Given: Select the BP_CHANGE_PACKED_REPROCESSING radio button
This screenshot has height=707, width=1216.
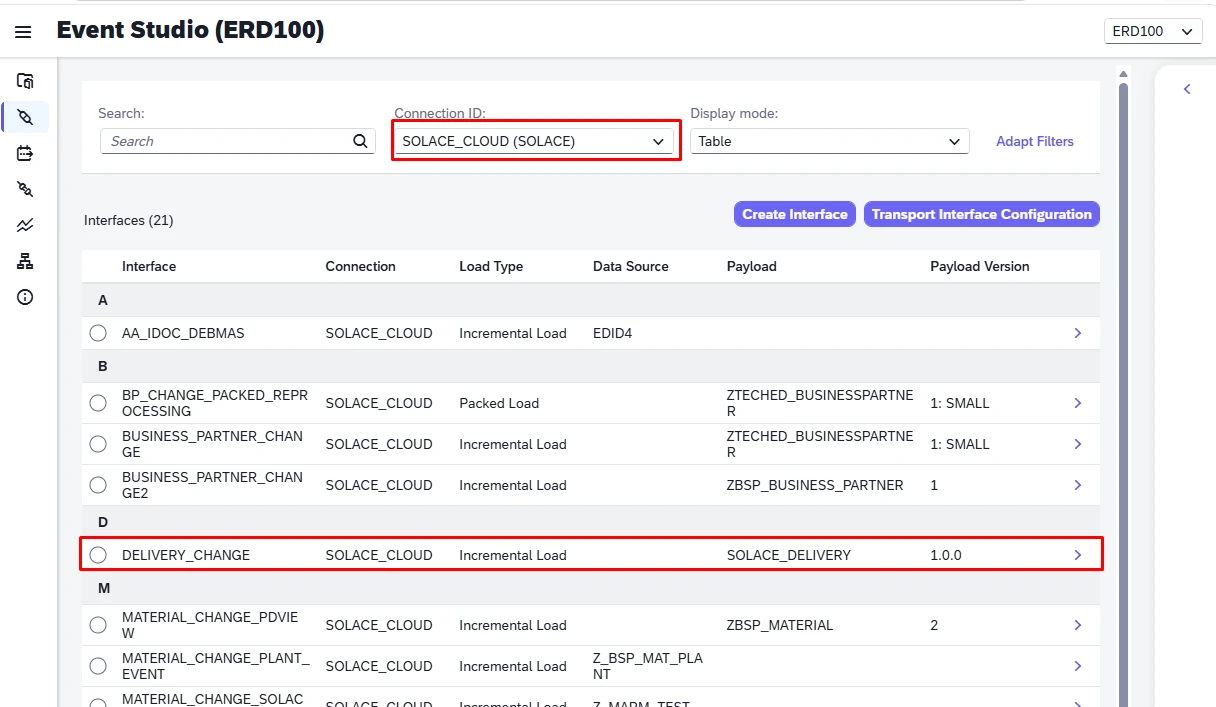Looking at the screenshot, I should (98, 403).
